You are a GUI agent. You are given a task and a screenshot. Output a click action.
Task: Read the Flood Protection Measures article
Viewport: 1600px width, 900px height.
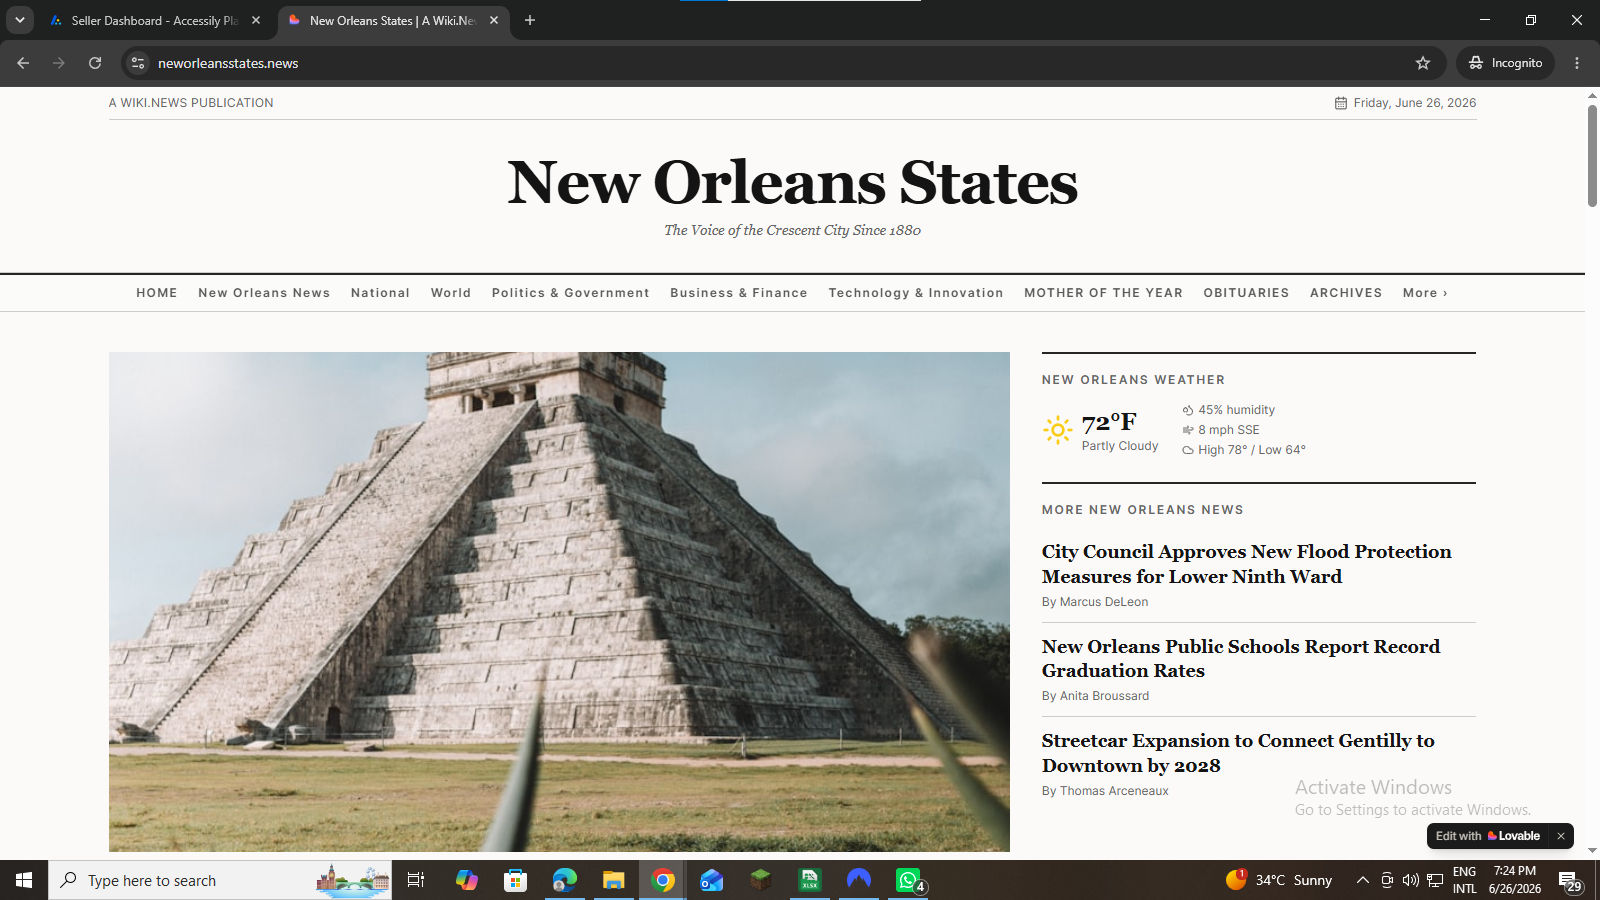[1246, 564]
